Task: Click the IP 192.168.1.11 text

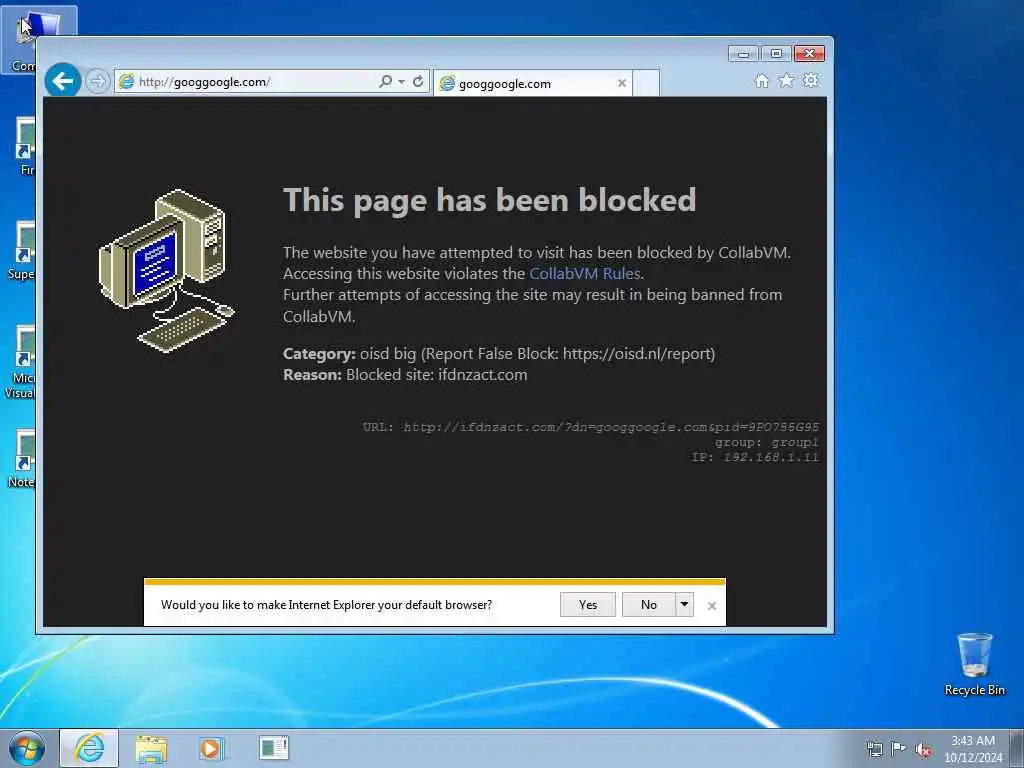Action: [x=755, y=457]
